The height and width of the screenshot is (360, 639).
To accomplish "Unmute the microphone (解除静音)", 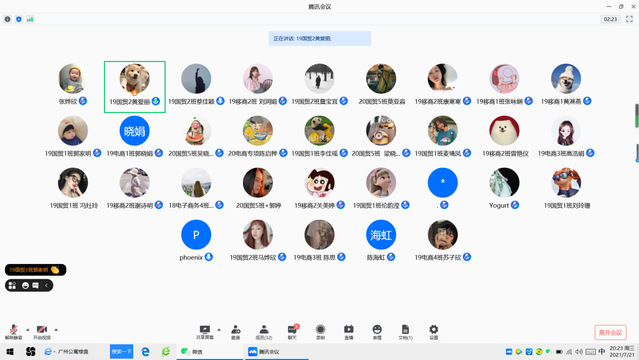I will point(13,332).
